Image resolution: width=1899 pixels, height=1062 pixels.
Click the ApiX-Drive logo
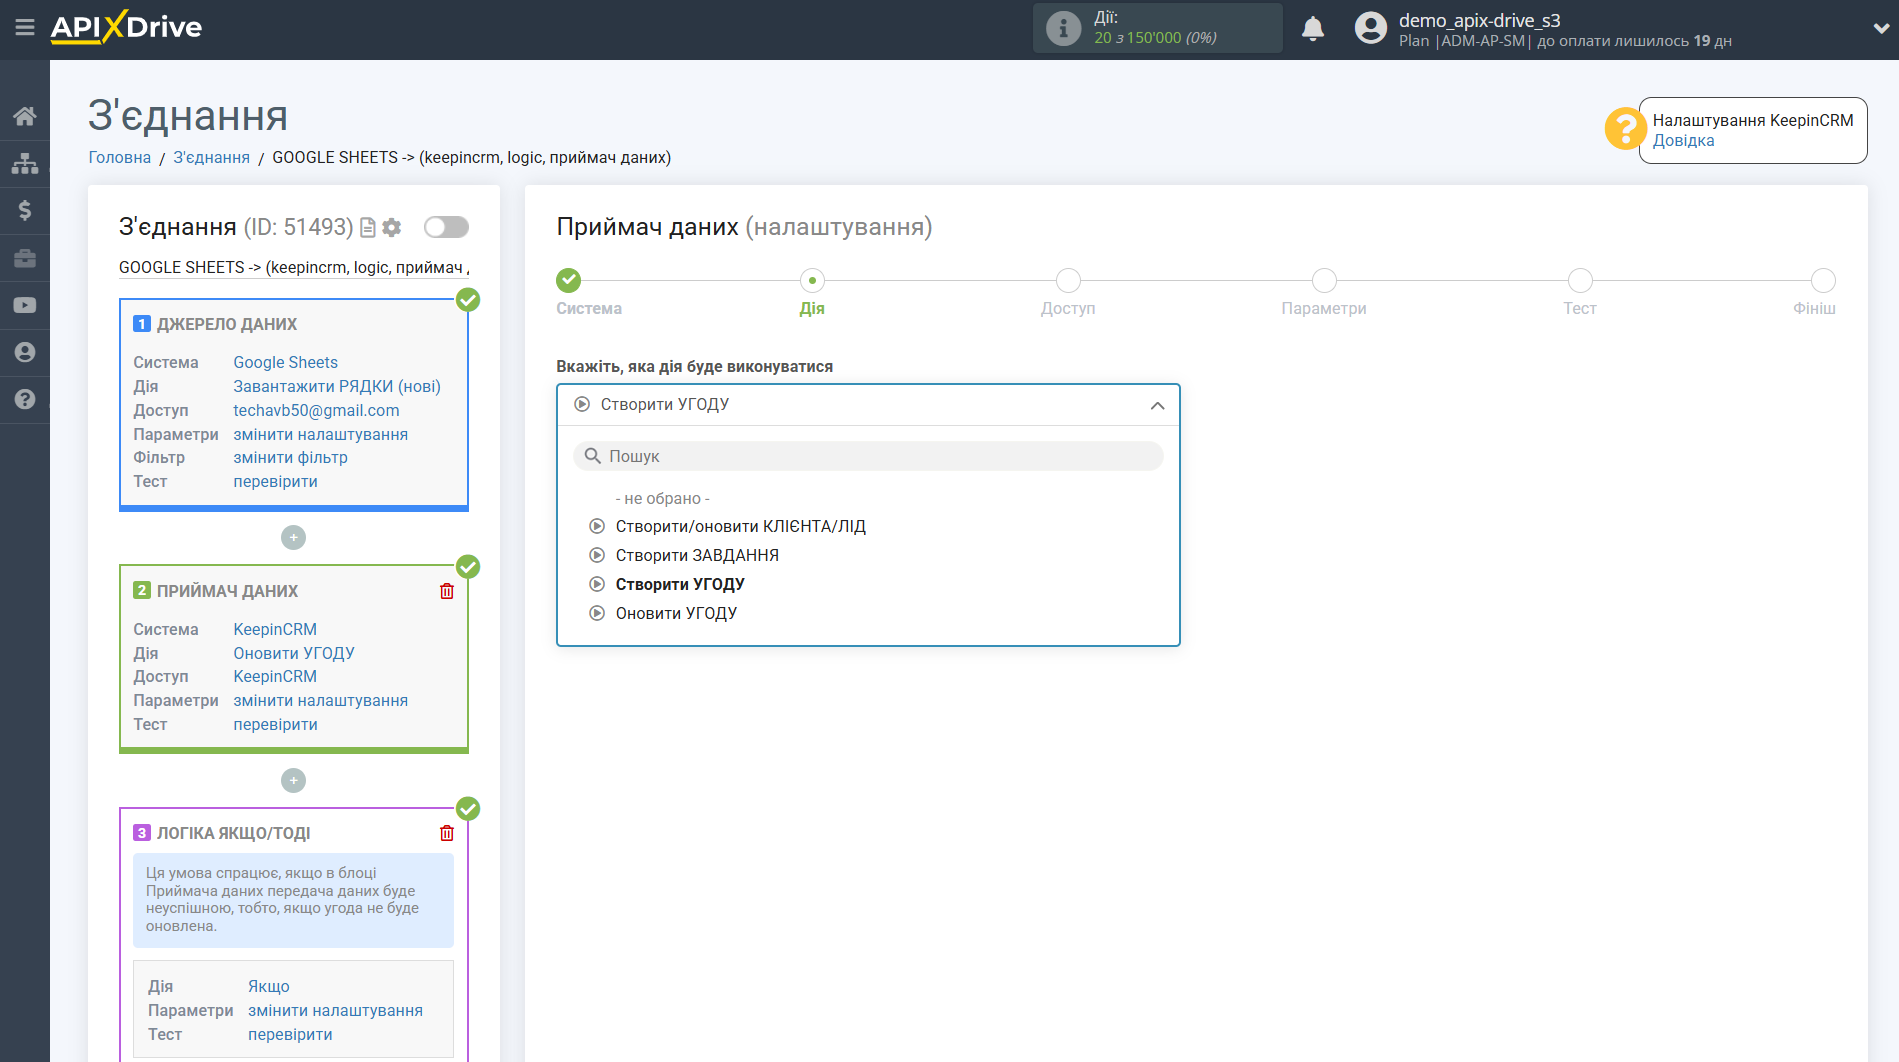click(x=126, y=27)
